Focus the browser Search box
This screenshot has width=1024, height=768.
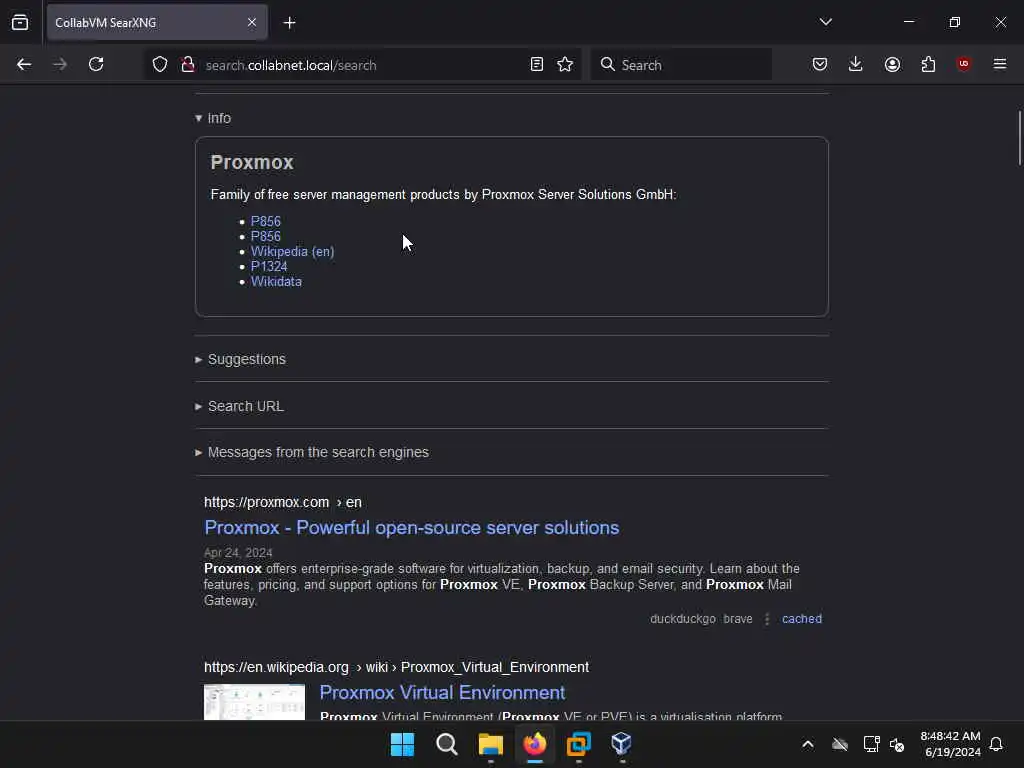click(x=681, y=65)
